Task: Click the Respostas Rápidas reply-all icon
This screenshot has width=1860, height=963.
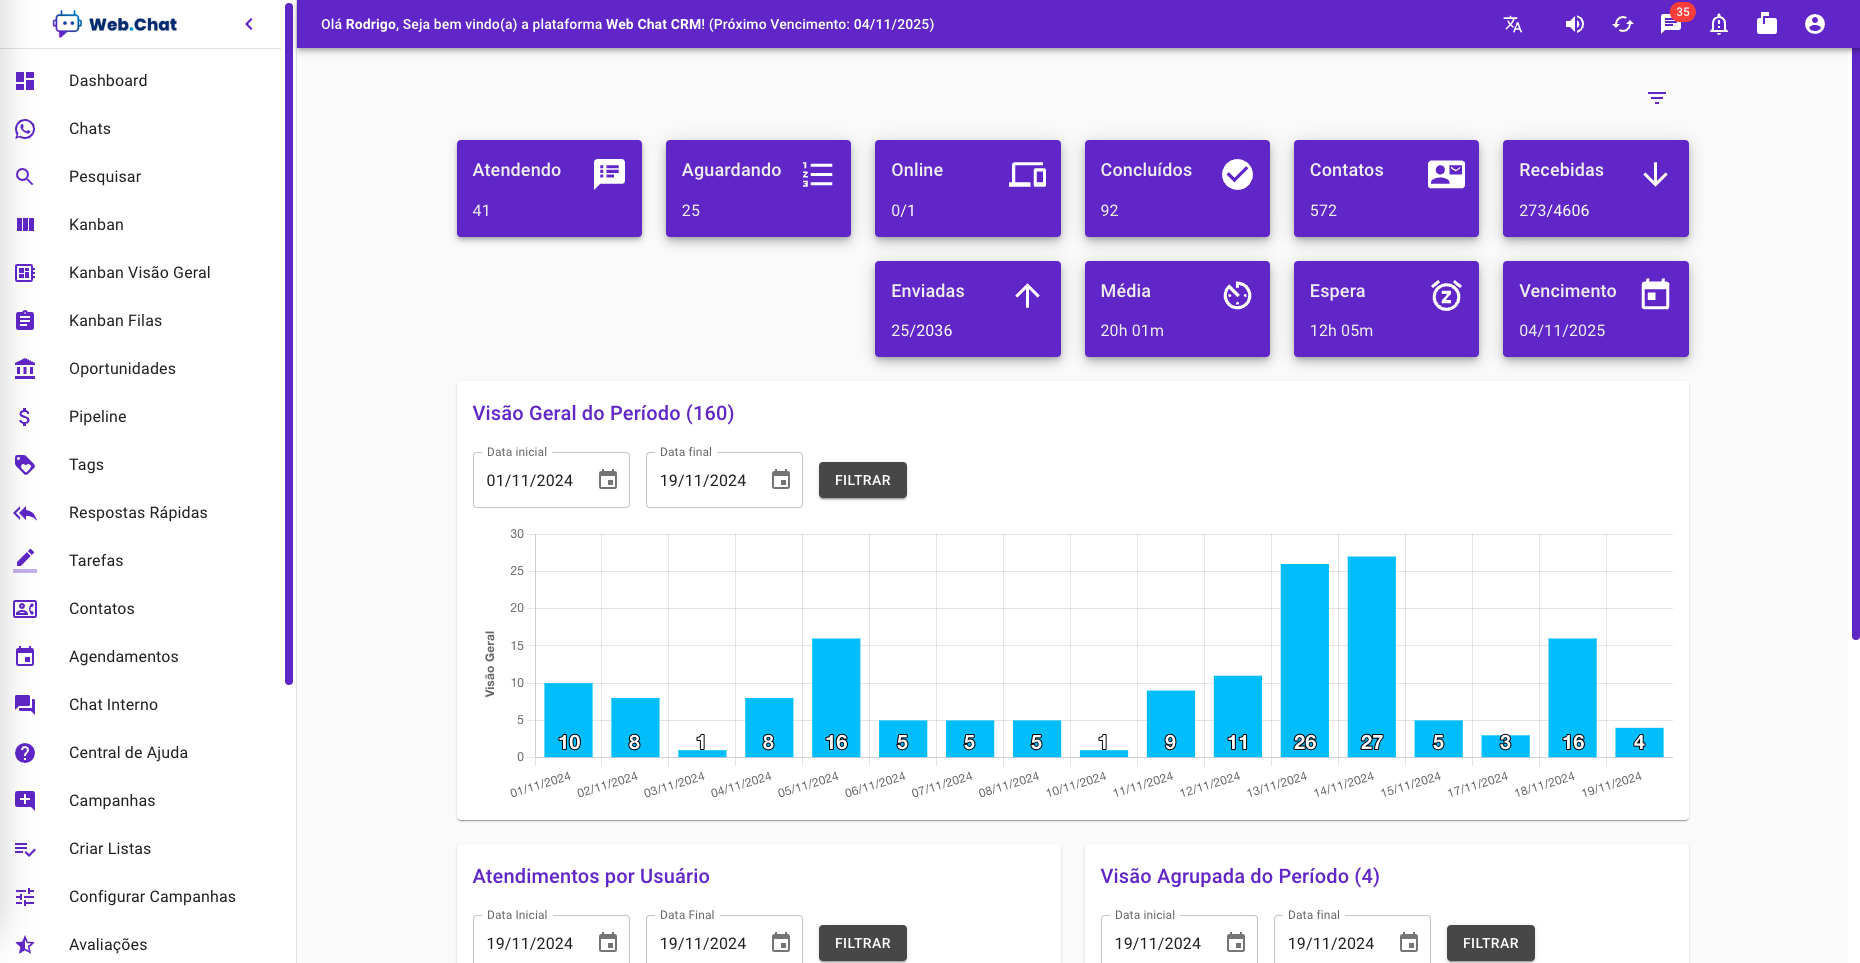Action: tap(25, 513)
